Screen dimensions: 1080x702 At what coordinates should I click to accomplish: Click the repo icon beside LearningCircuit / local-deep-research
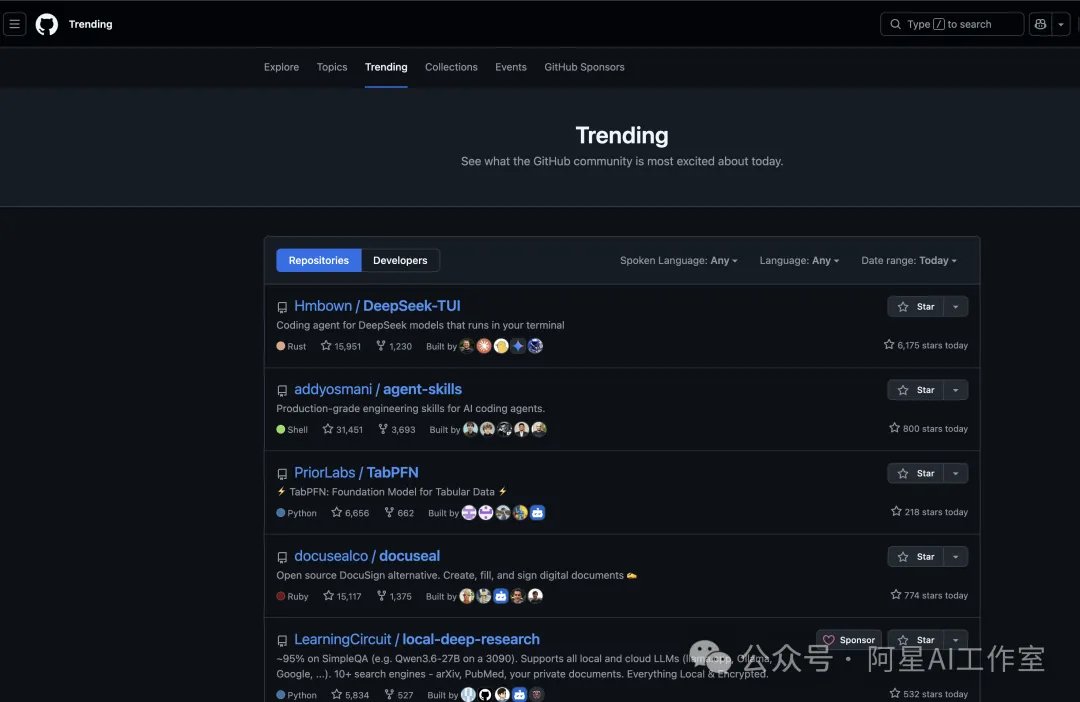click(x=282, y=641)
